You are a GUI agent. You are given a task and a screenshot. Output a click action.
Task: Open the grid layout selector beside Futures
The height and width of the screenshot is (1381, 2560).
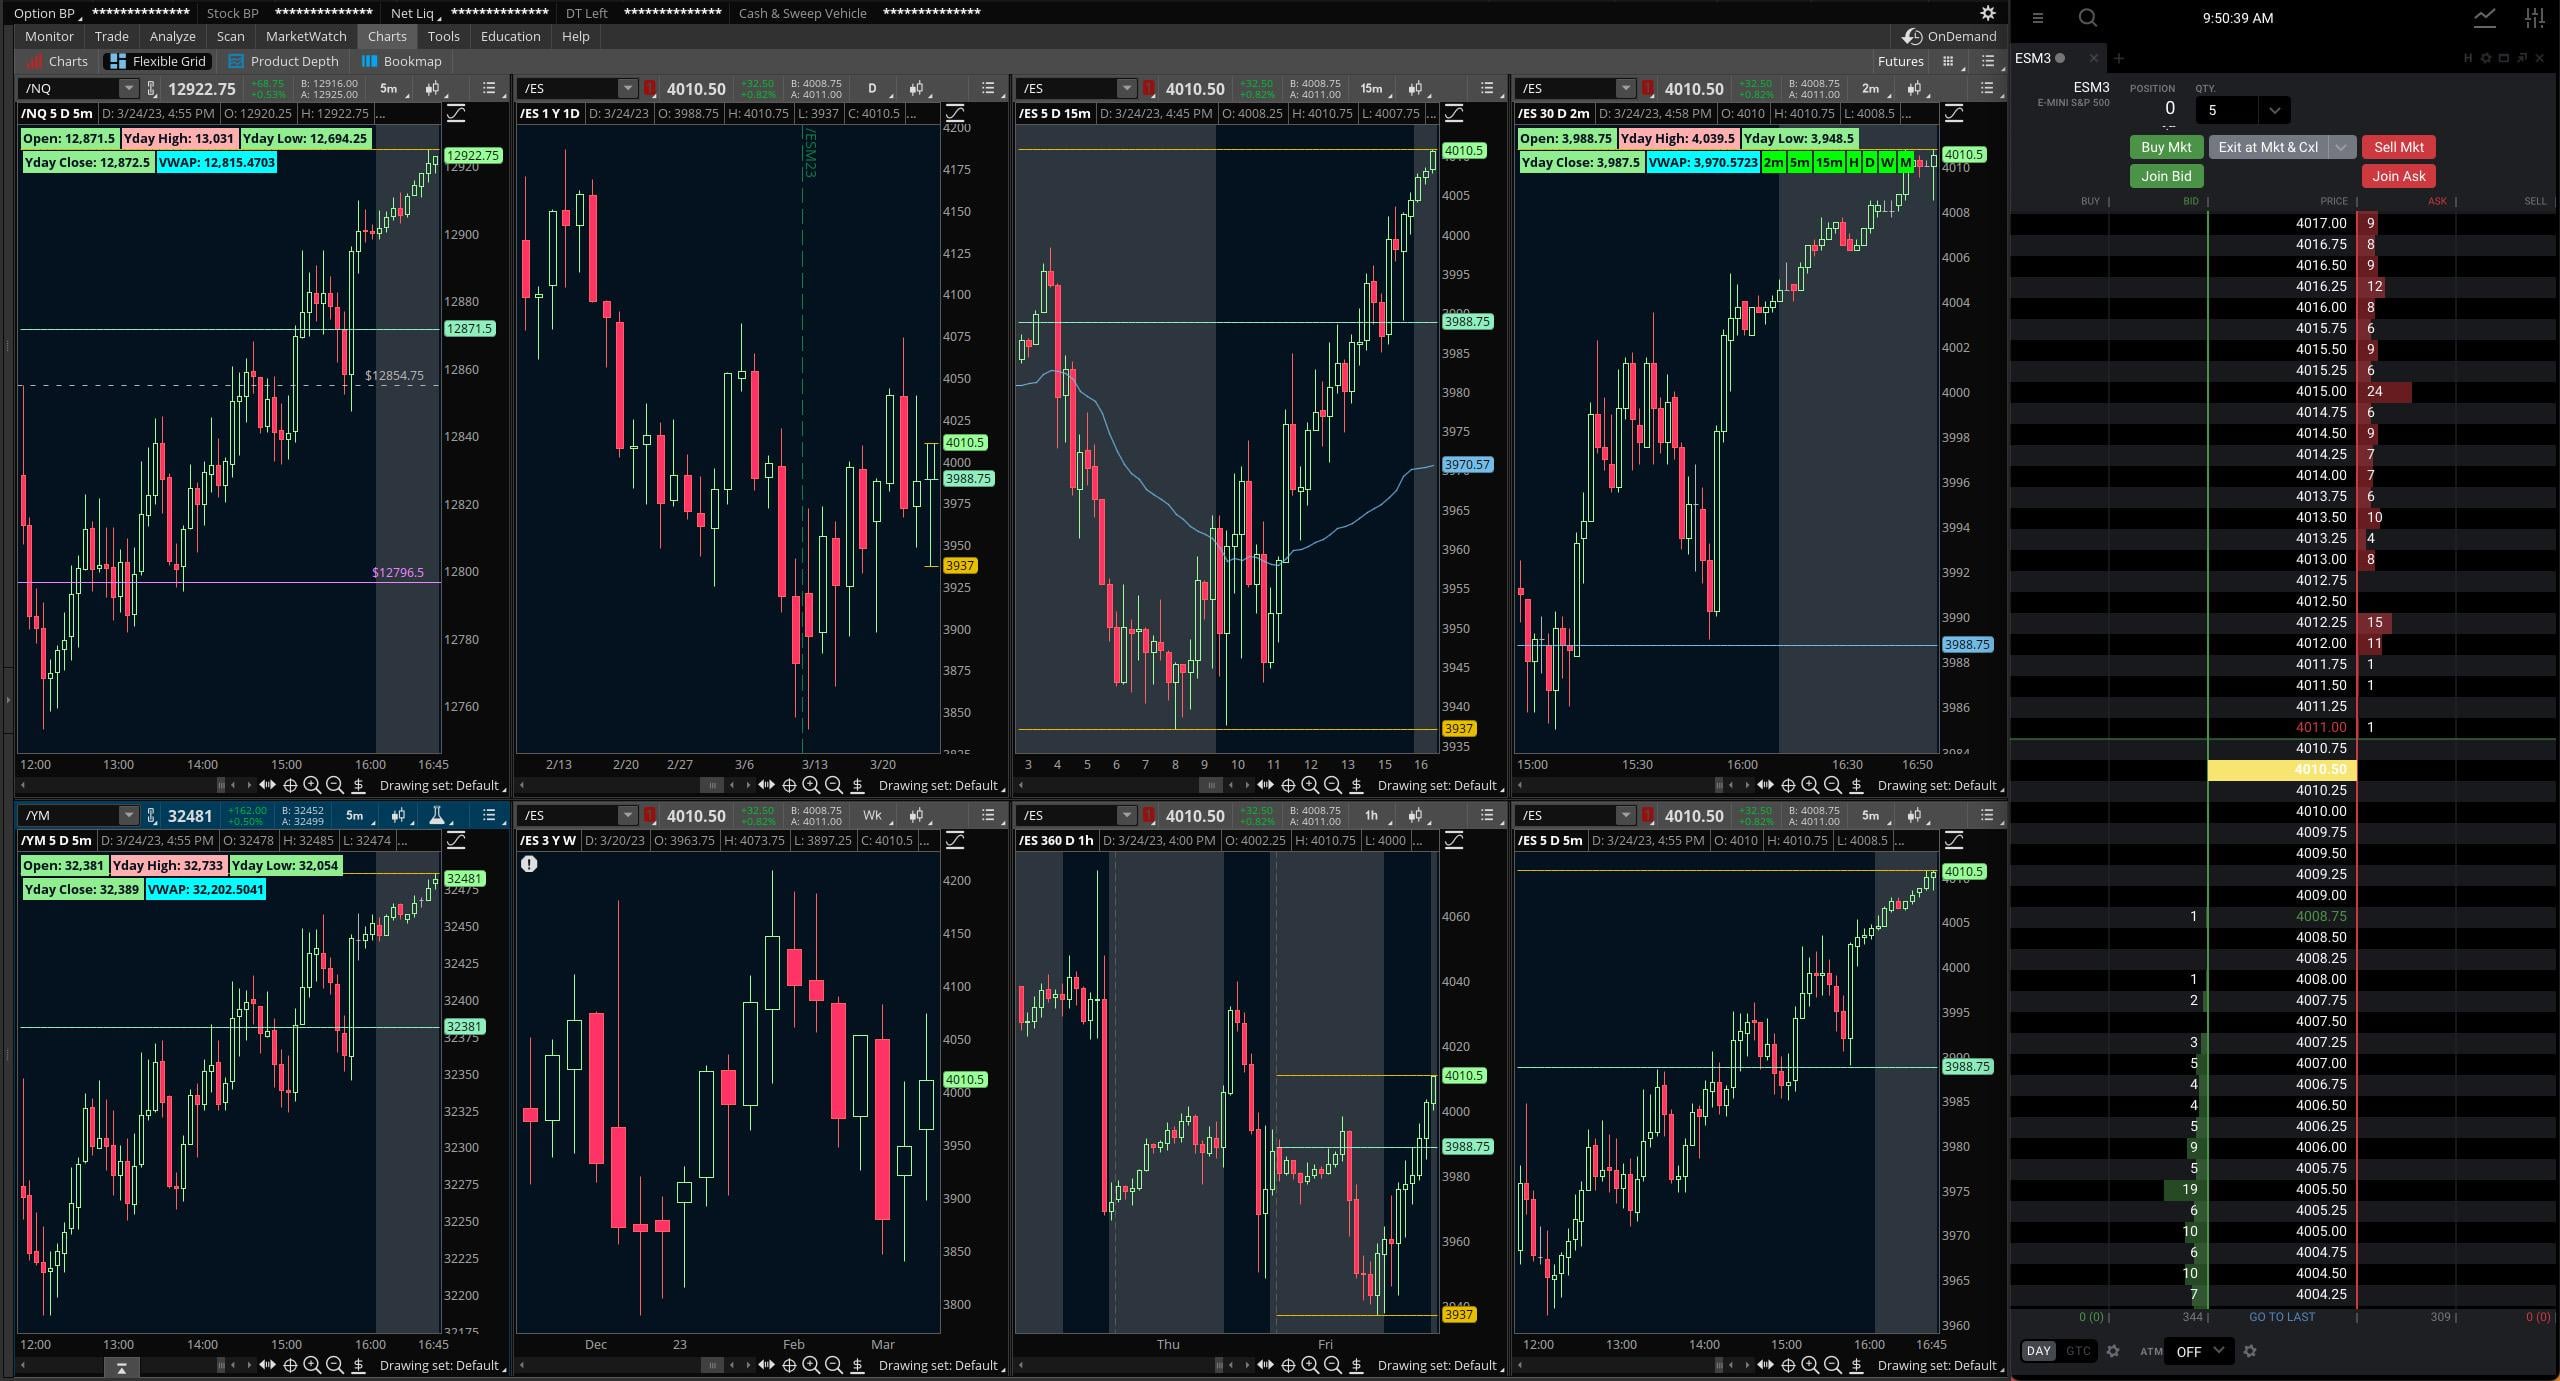click(x=1948, y=61)
